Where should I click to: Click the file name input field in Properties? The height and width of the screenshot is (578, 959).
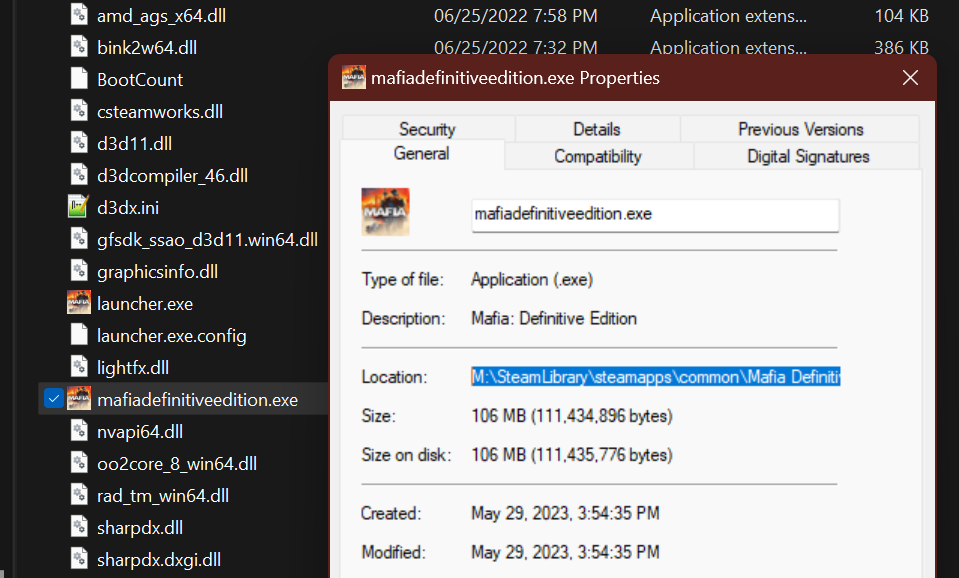655,214
